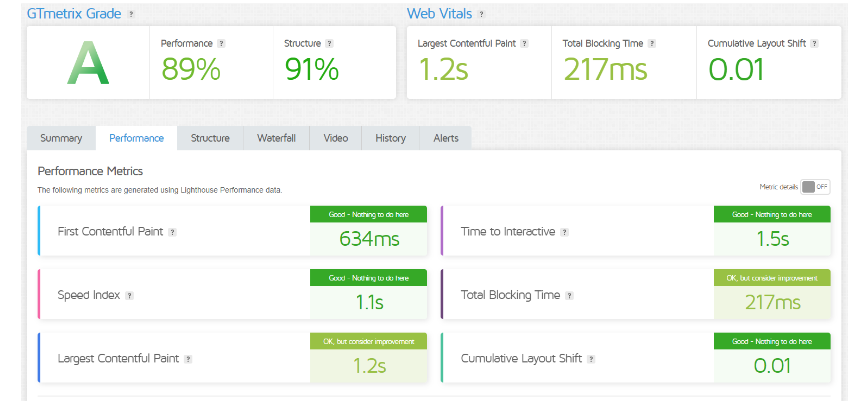Click the 1.2s value in Performance Metrics
The image size is (852, 411).
click(x=369, y=366)
